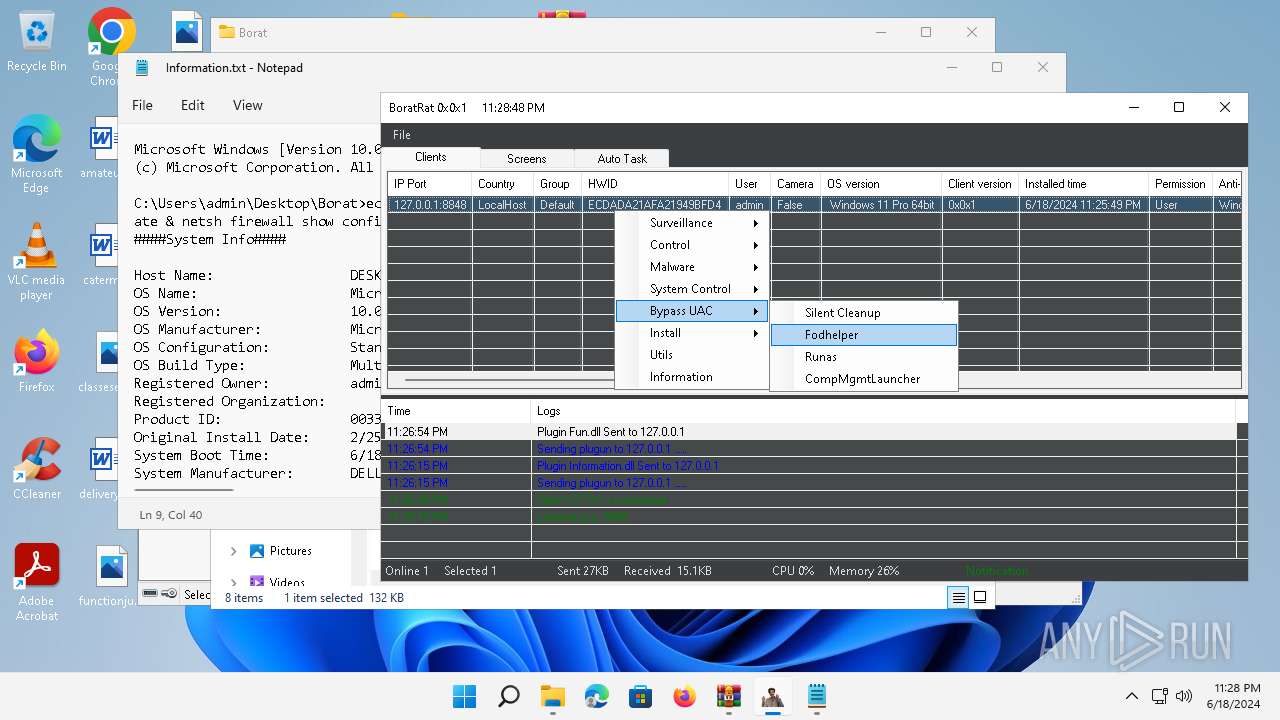Click the network tray icon
This screenshot has width=1280, height=720.
(1160, 696)
